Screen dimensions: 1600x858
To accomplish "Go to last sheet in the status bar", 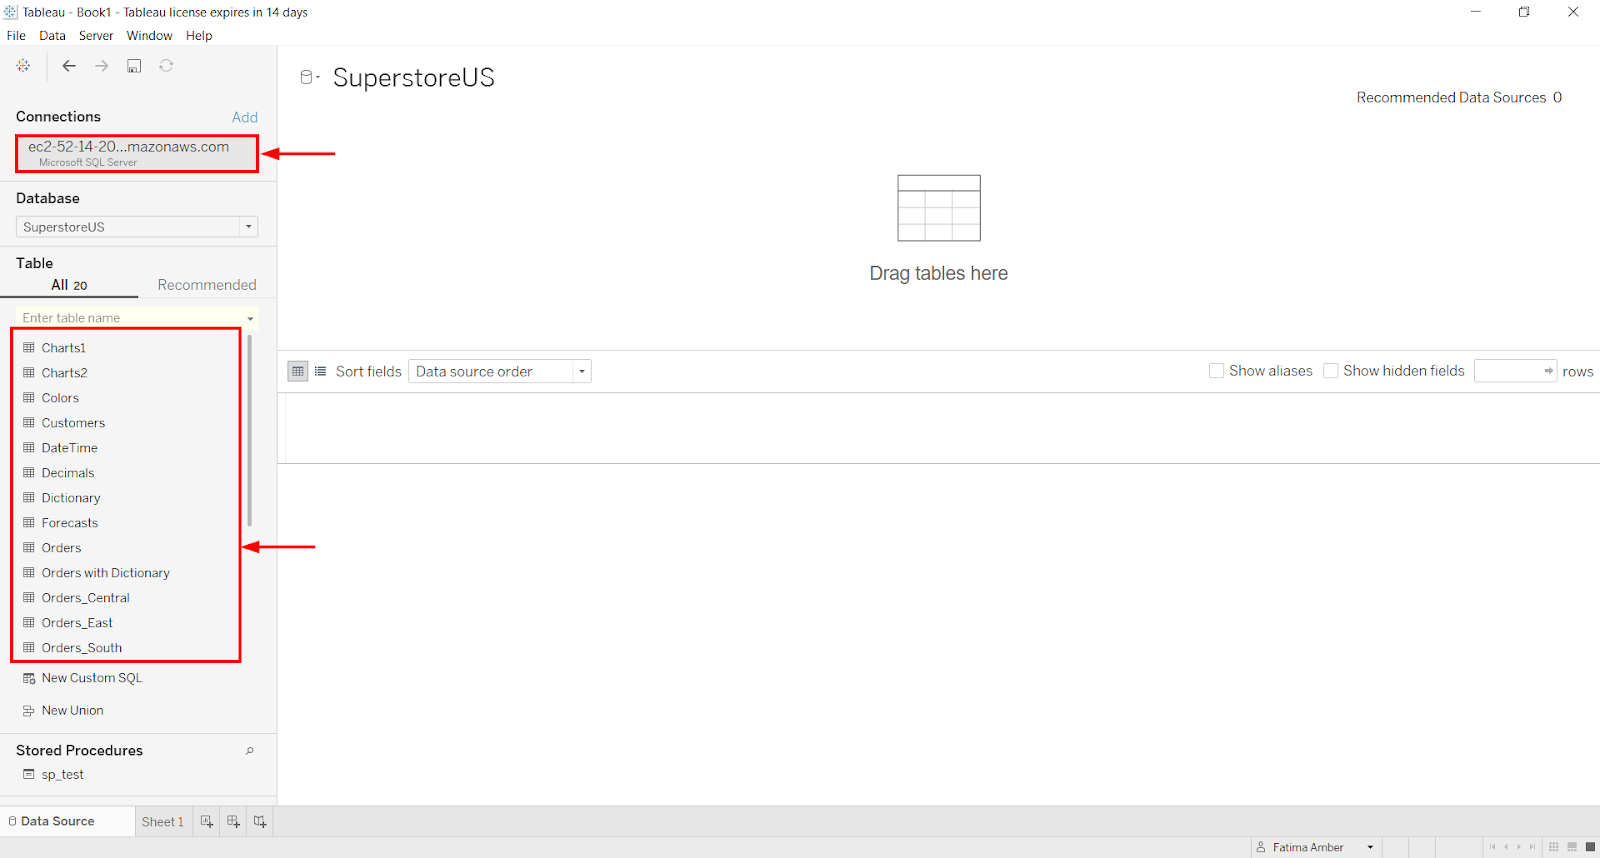I will coord(1532,847).
